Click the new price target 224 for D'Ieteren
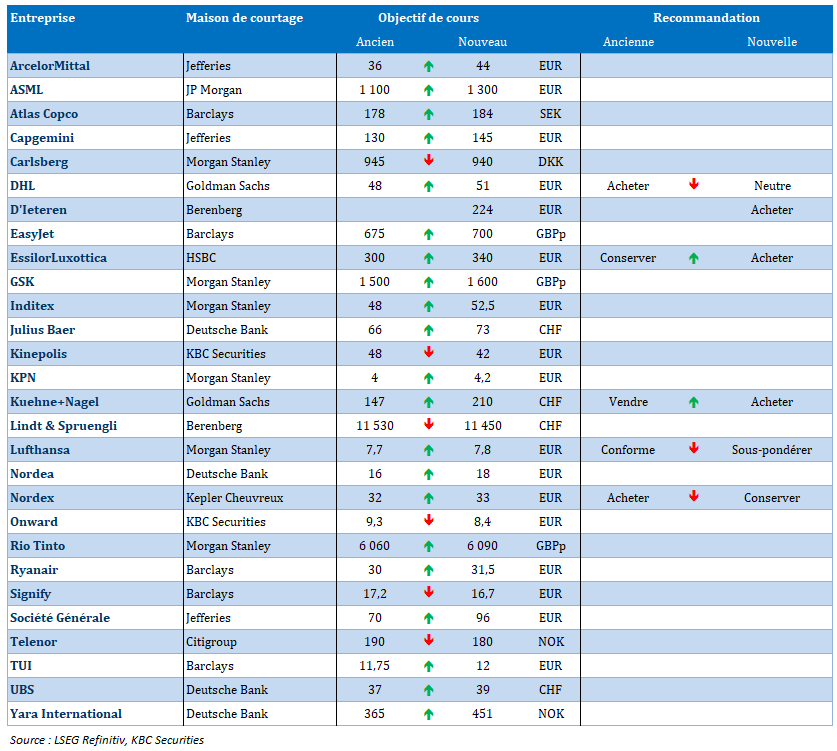The width and height of the screenshot is (837, 751). 482,210
